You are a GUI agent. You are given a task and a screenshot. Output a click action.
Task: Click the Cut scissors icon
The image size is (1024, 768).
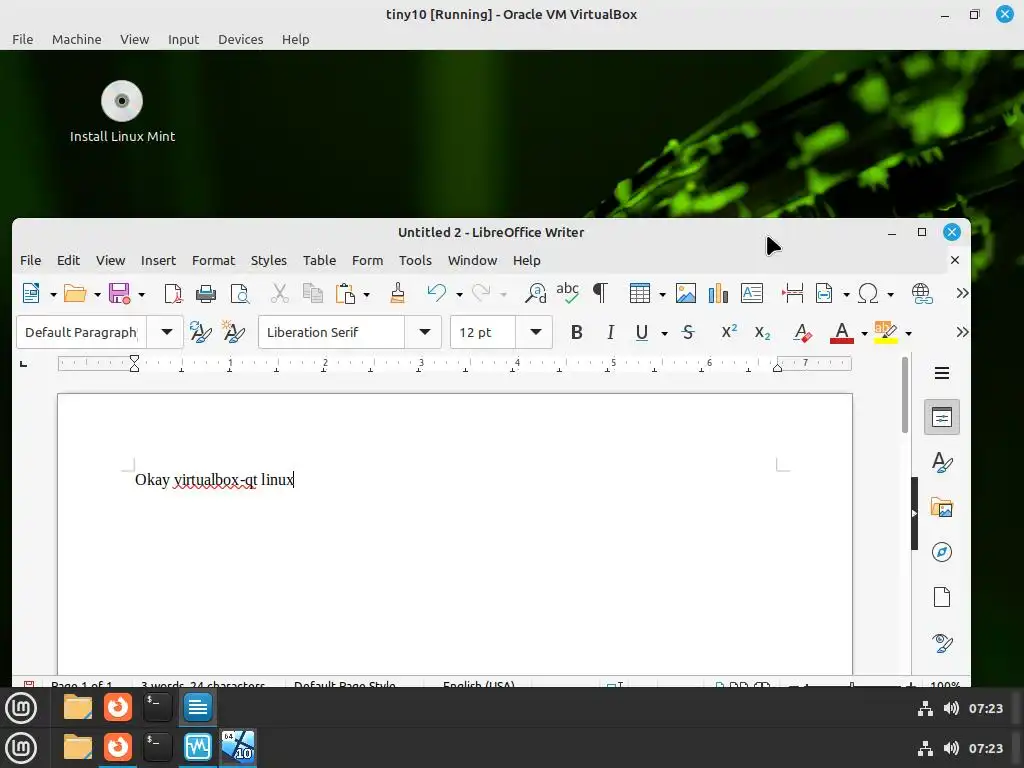(280, 293)
